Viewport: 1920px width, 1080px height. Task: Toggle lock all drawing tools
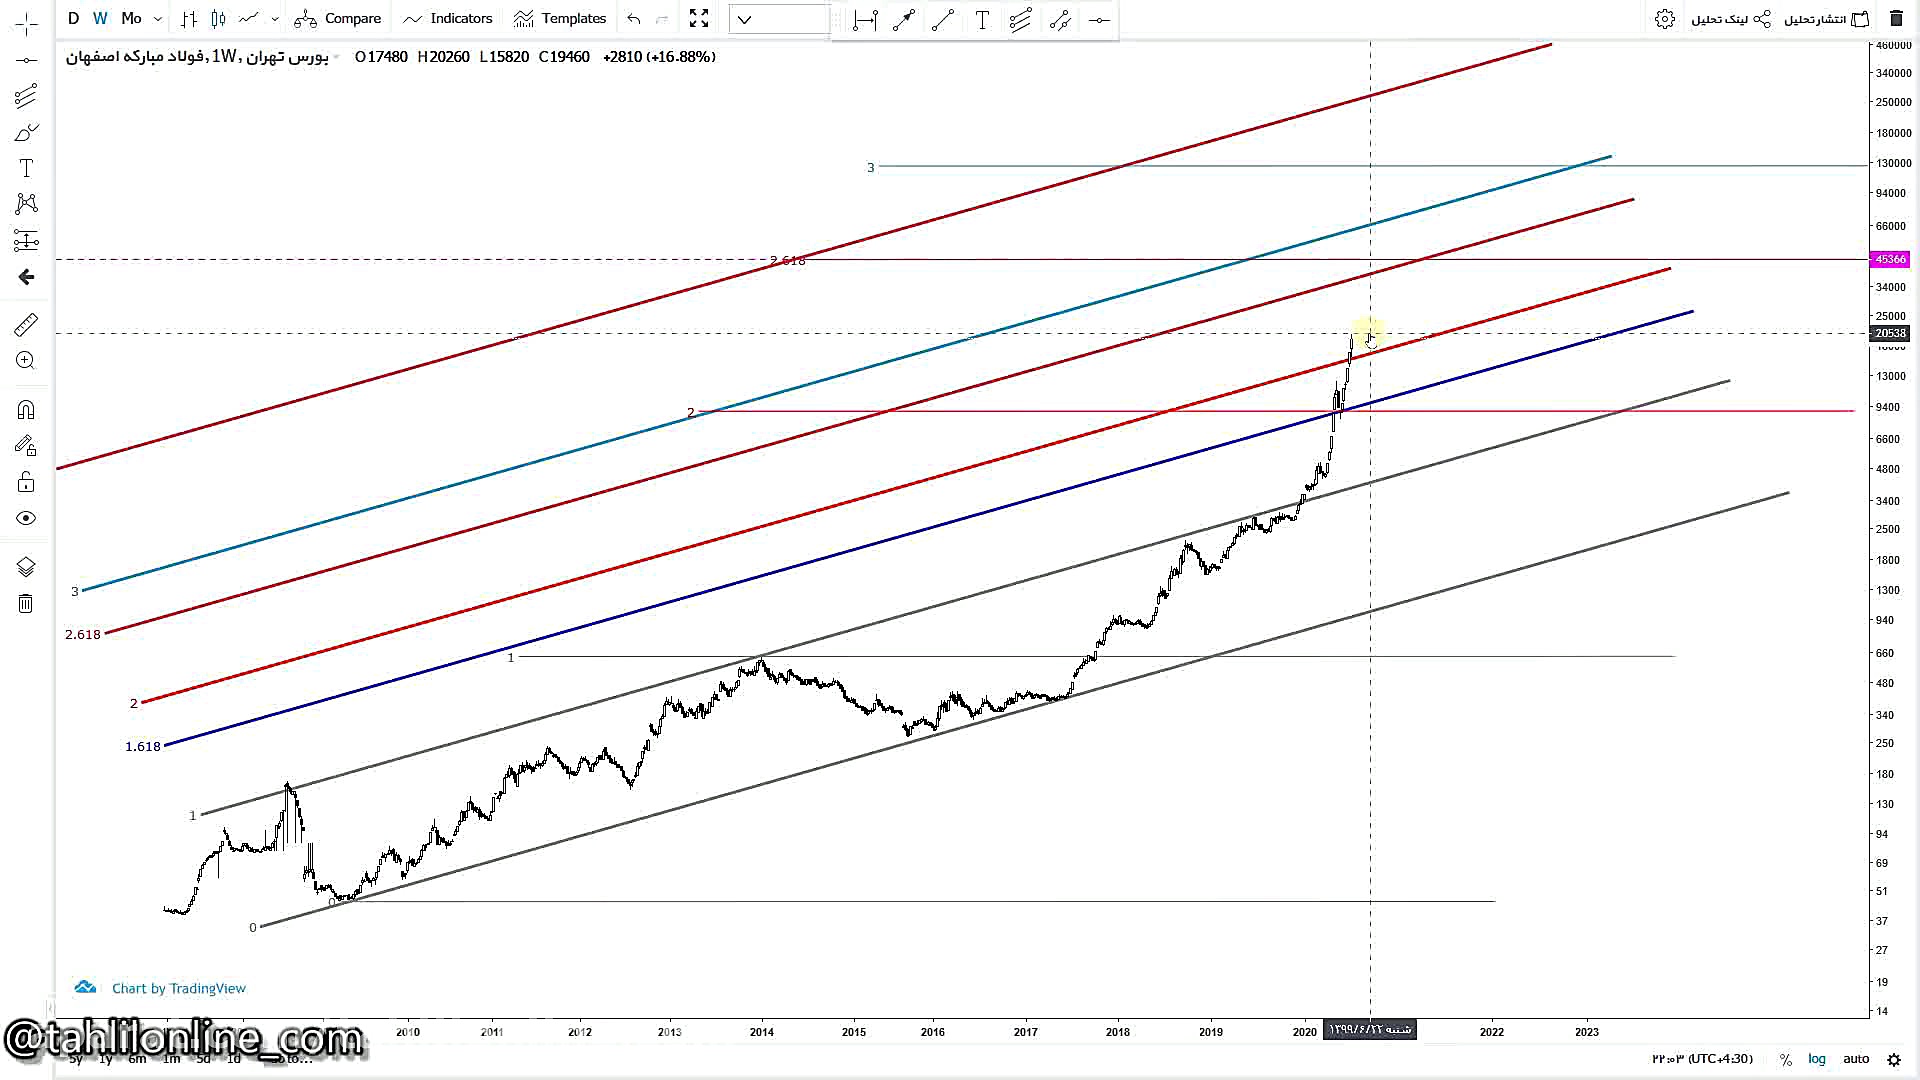tap(26, 483)
